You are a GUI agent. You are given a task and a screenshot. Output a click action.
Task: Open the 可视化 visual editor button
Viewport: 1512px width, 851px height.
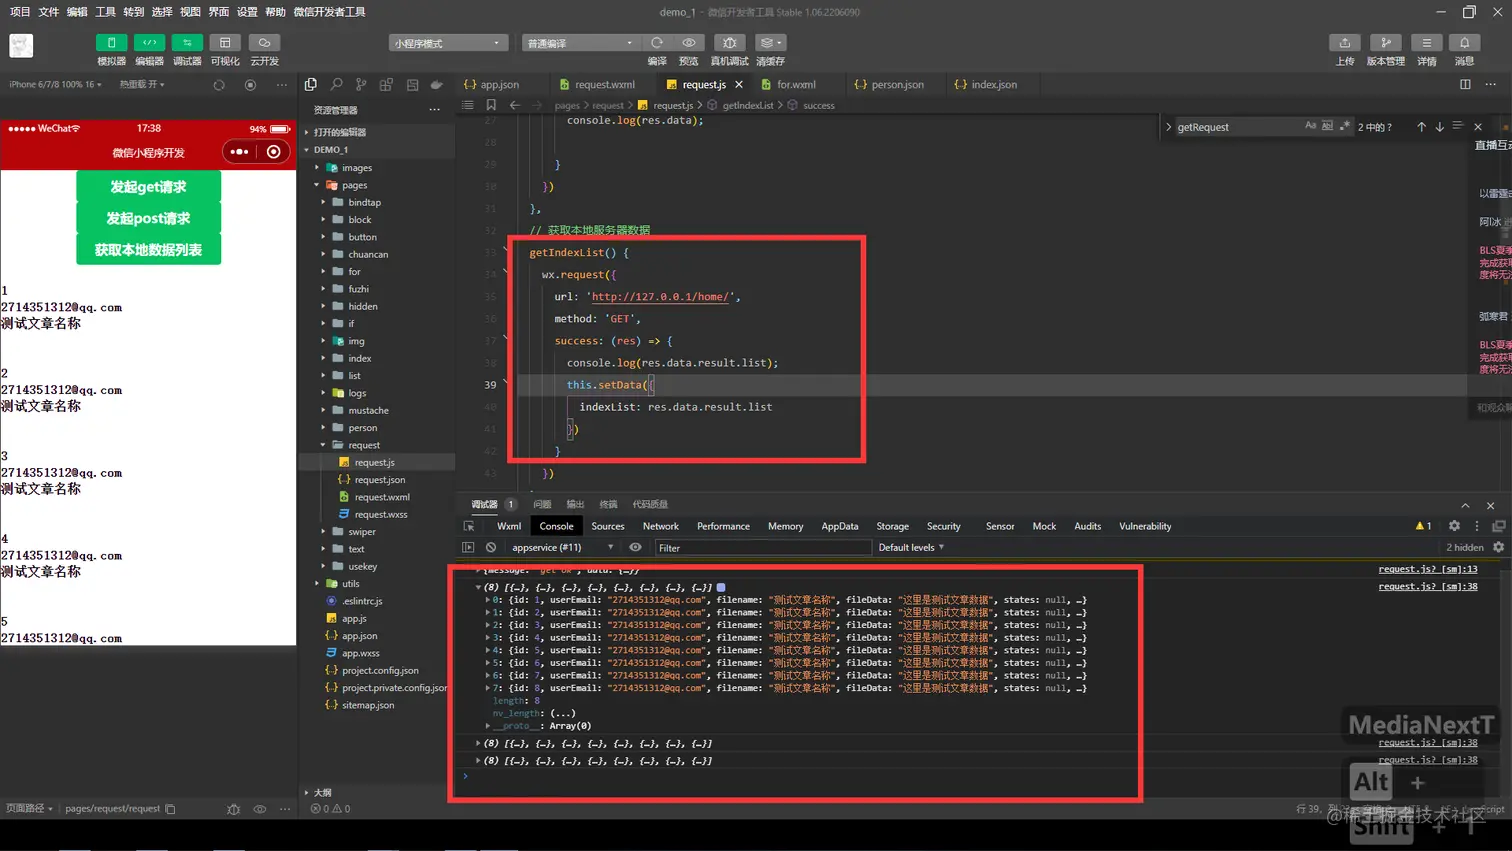click(225, 43)
